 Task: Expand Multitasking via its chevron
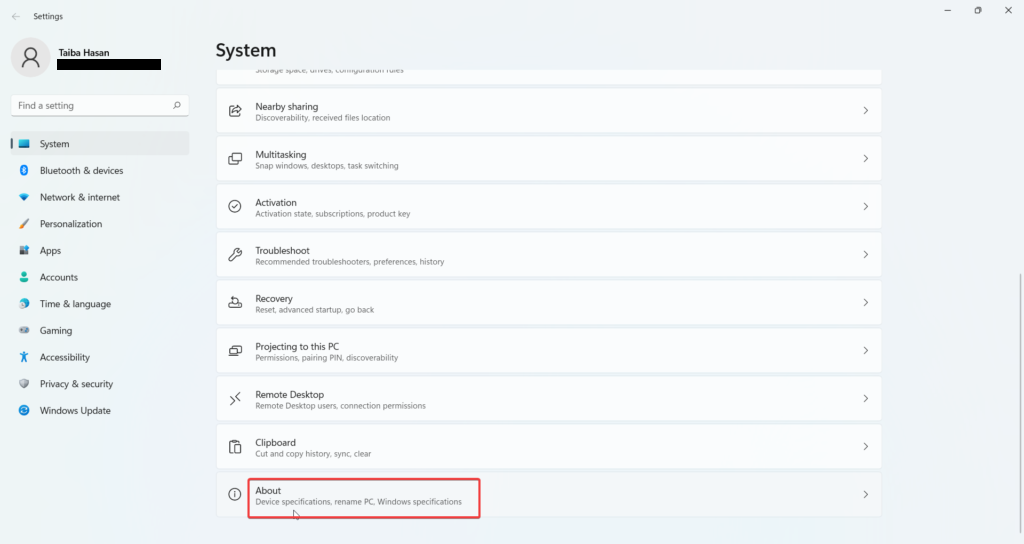(865, 159)
